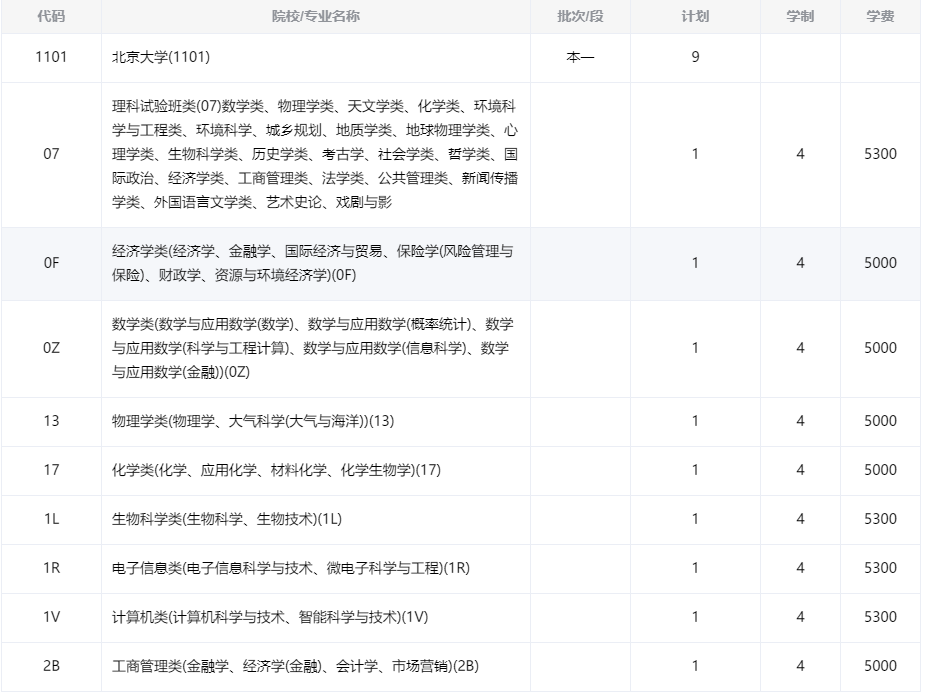The width and height of the screenshot is (926, 692).
Task: Select code cell "17"
Action: click(x=51, y=470)
